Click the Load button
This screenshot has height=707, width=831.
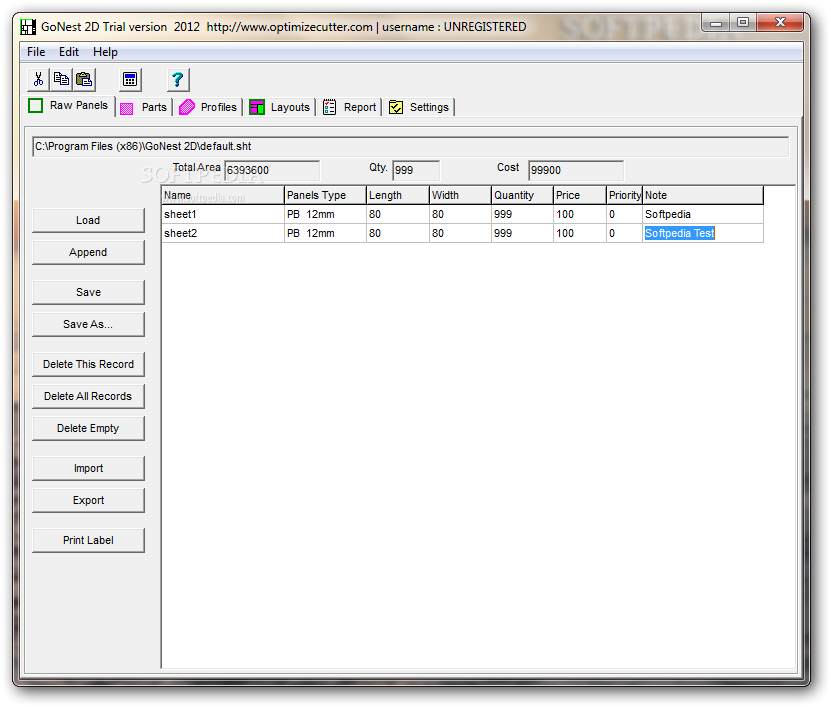click(x=88, y=220)
